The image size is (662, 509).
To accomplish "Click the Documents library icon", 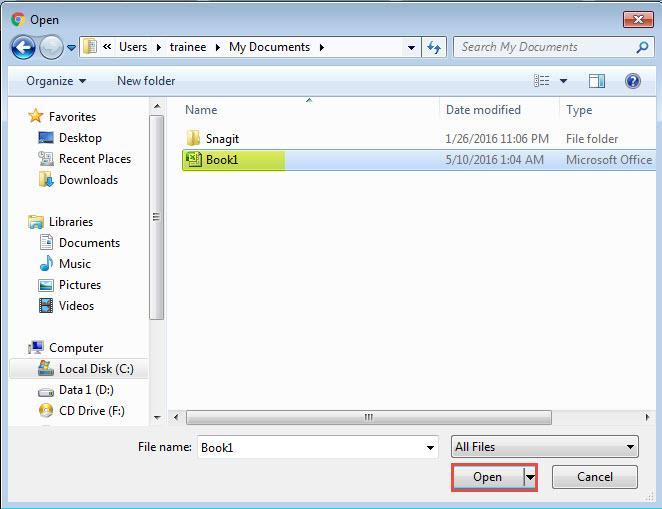I will pyautogui.click(x=46, y=243).
